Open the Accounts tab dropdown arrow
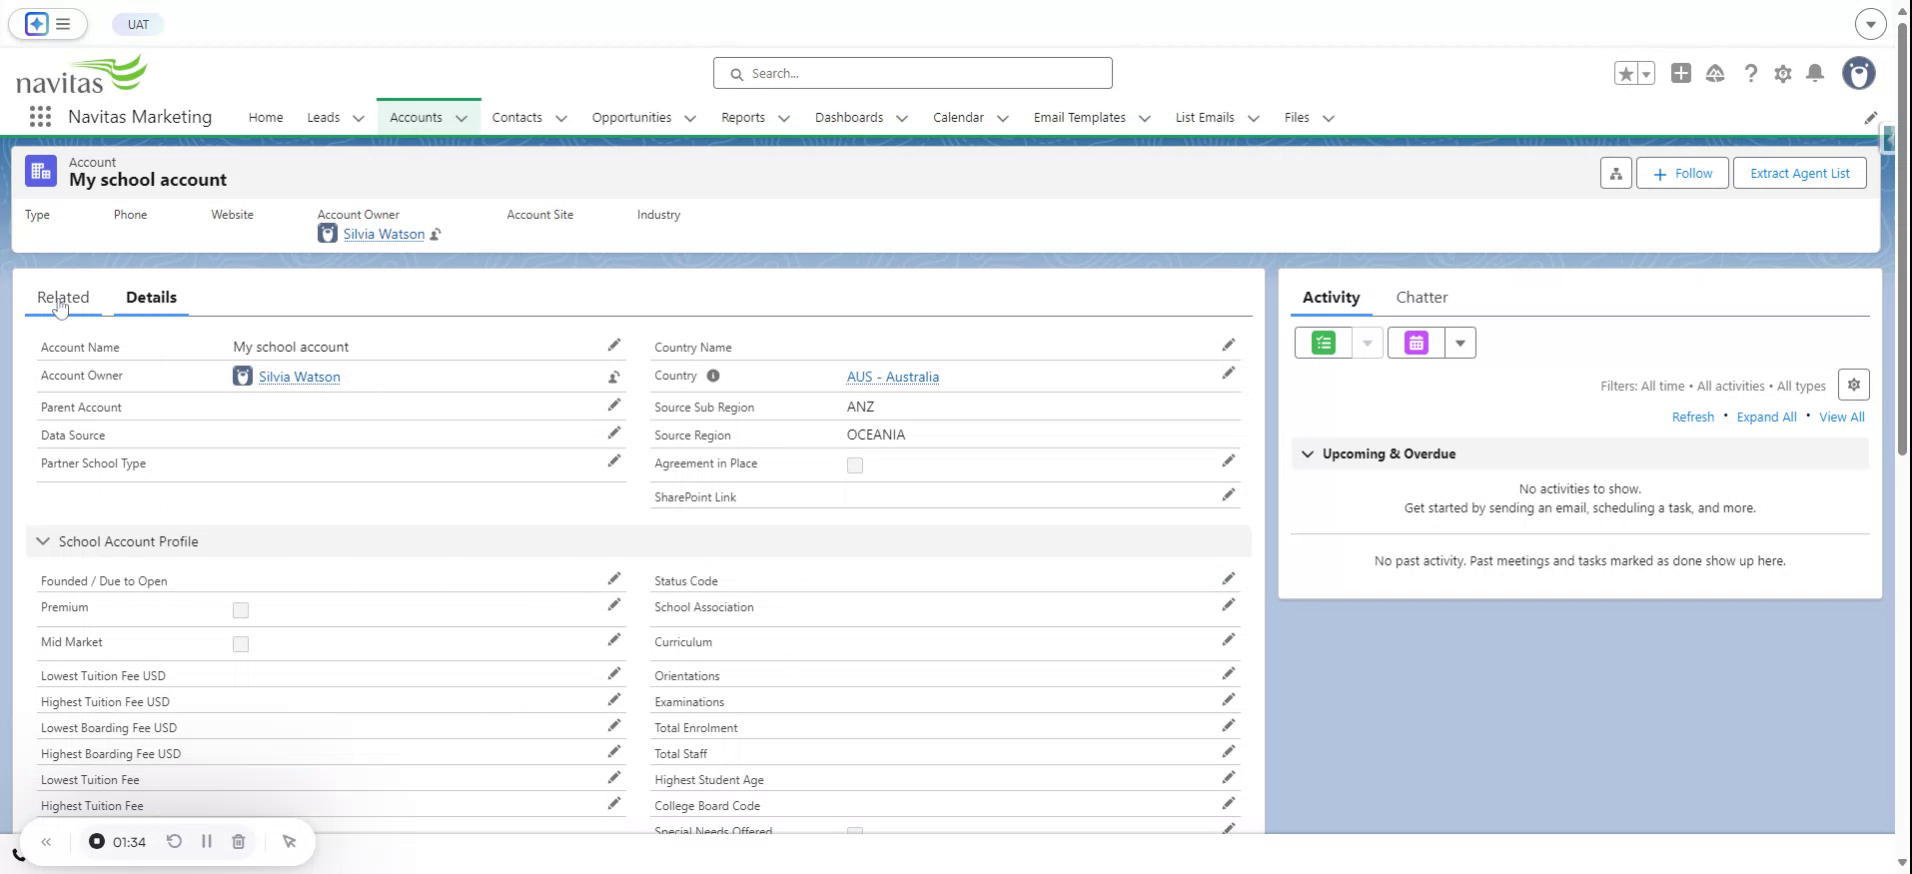This screenshot has width=1912, height=874. pyautogui.click(x=461, y=118)
